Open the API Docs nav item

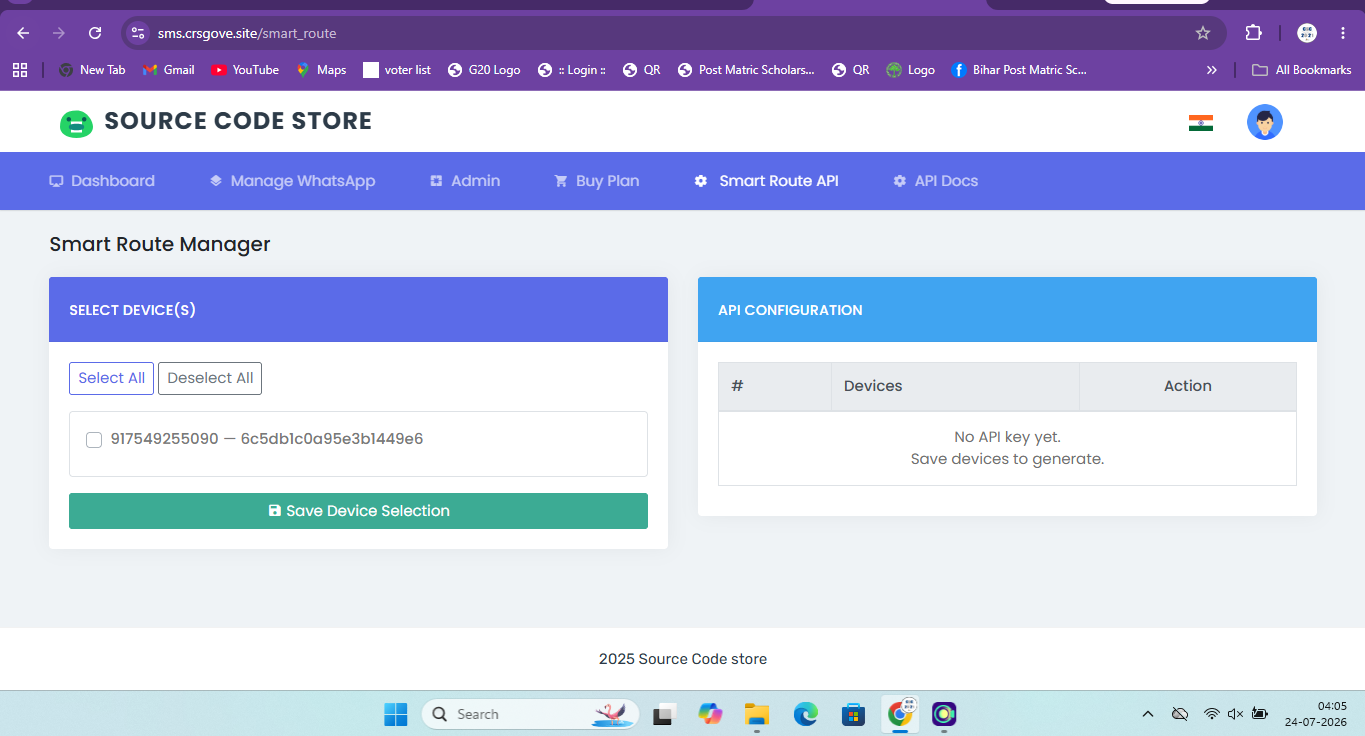936,181
